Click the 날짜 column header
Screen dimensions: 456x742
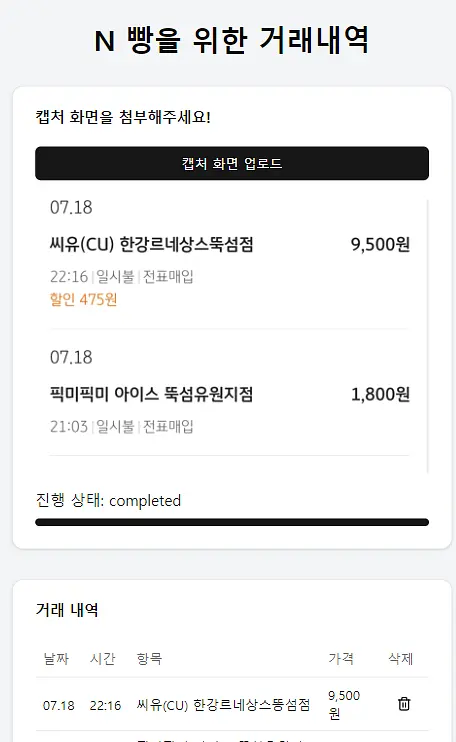click(56, 658)
